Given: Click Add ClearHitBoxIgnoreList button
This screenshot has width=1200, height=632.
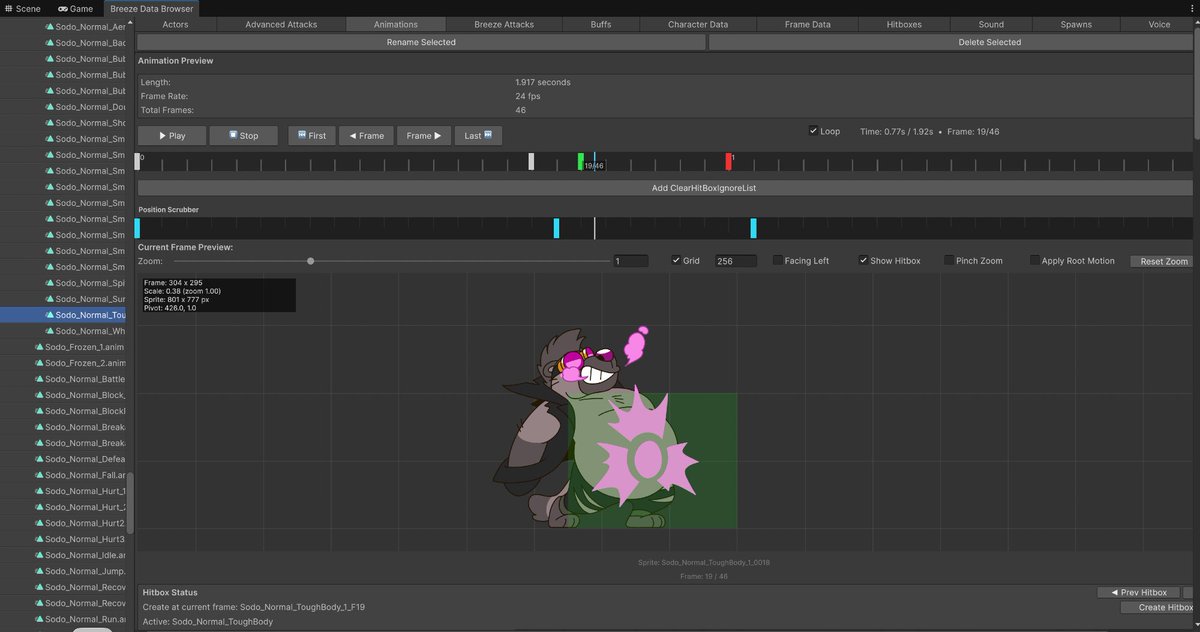Looking at the screenshot, I should tap(665, 188).
